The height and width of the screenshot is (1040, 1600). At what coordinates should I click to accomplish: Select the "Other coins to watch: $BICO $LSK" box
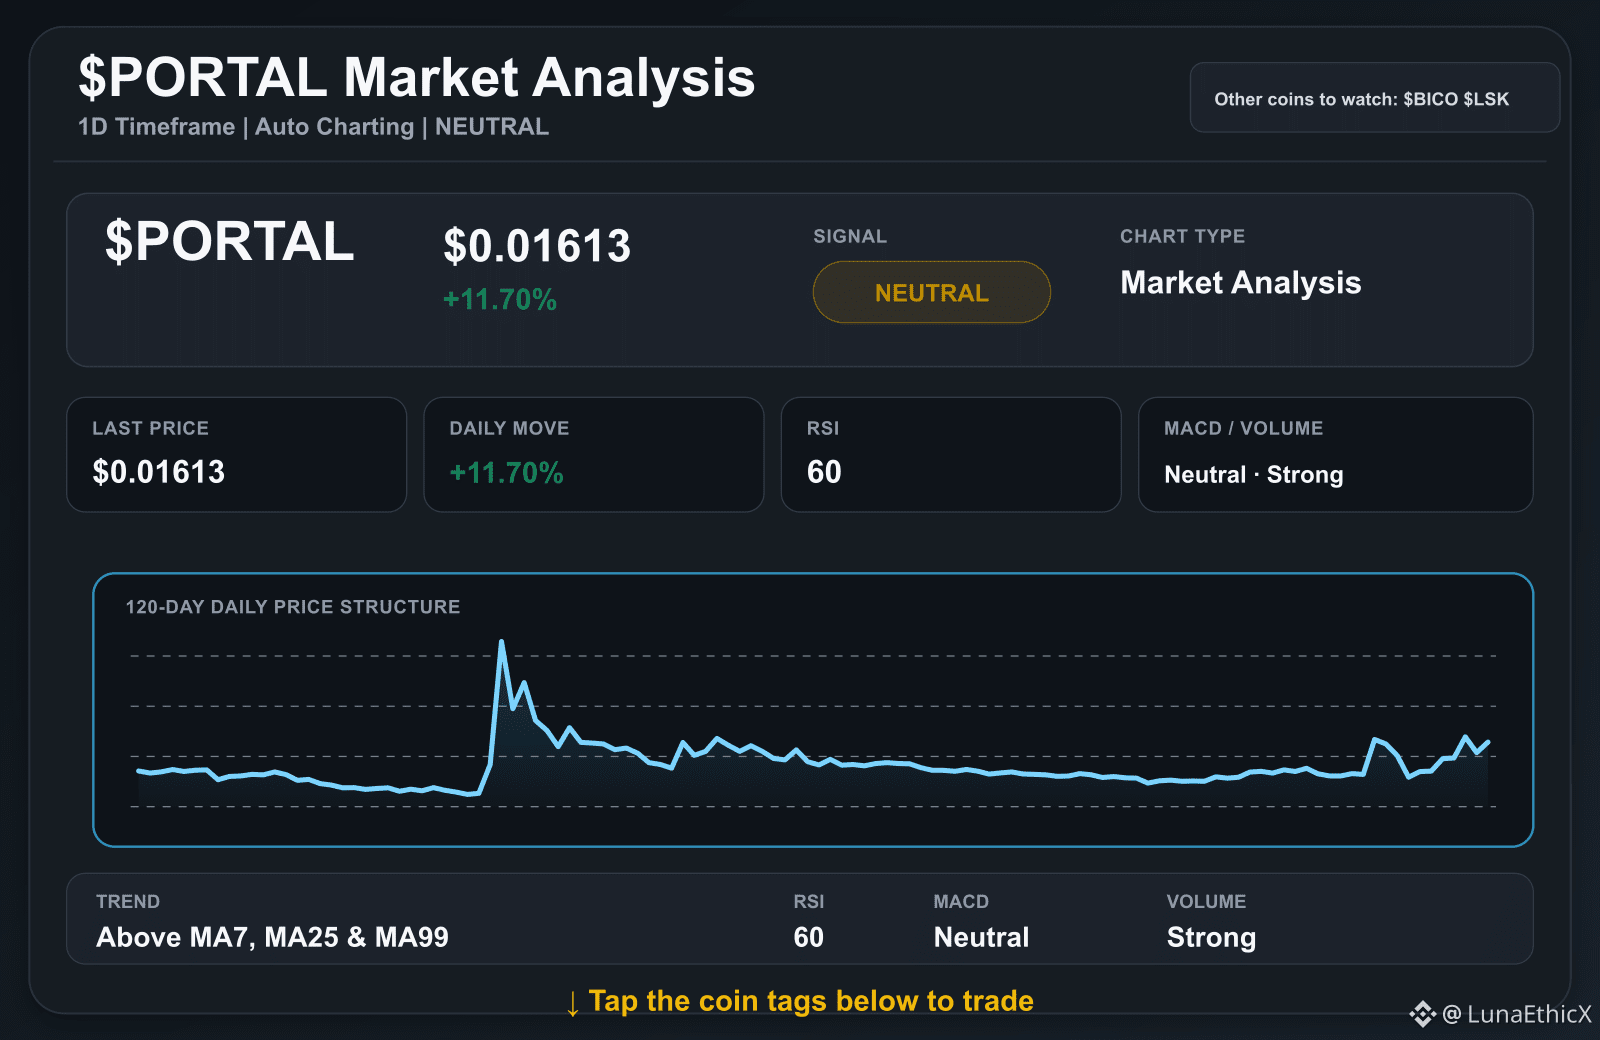pyautogui.click(x=1374, y=97)
